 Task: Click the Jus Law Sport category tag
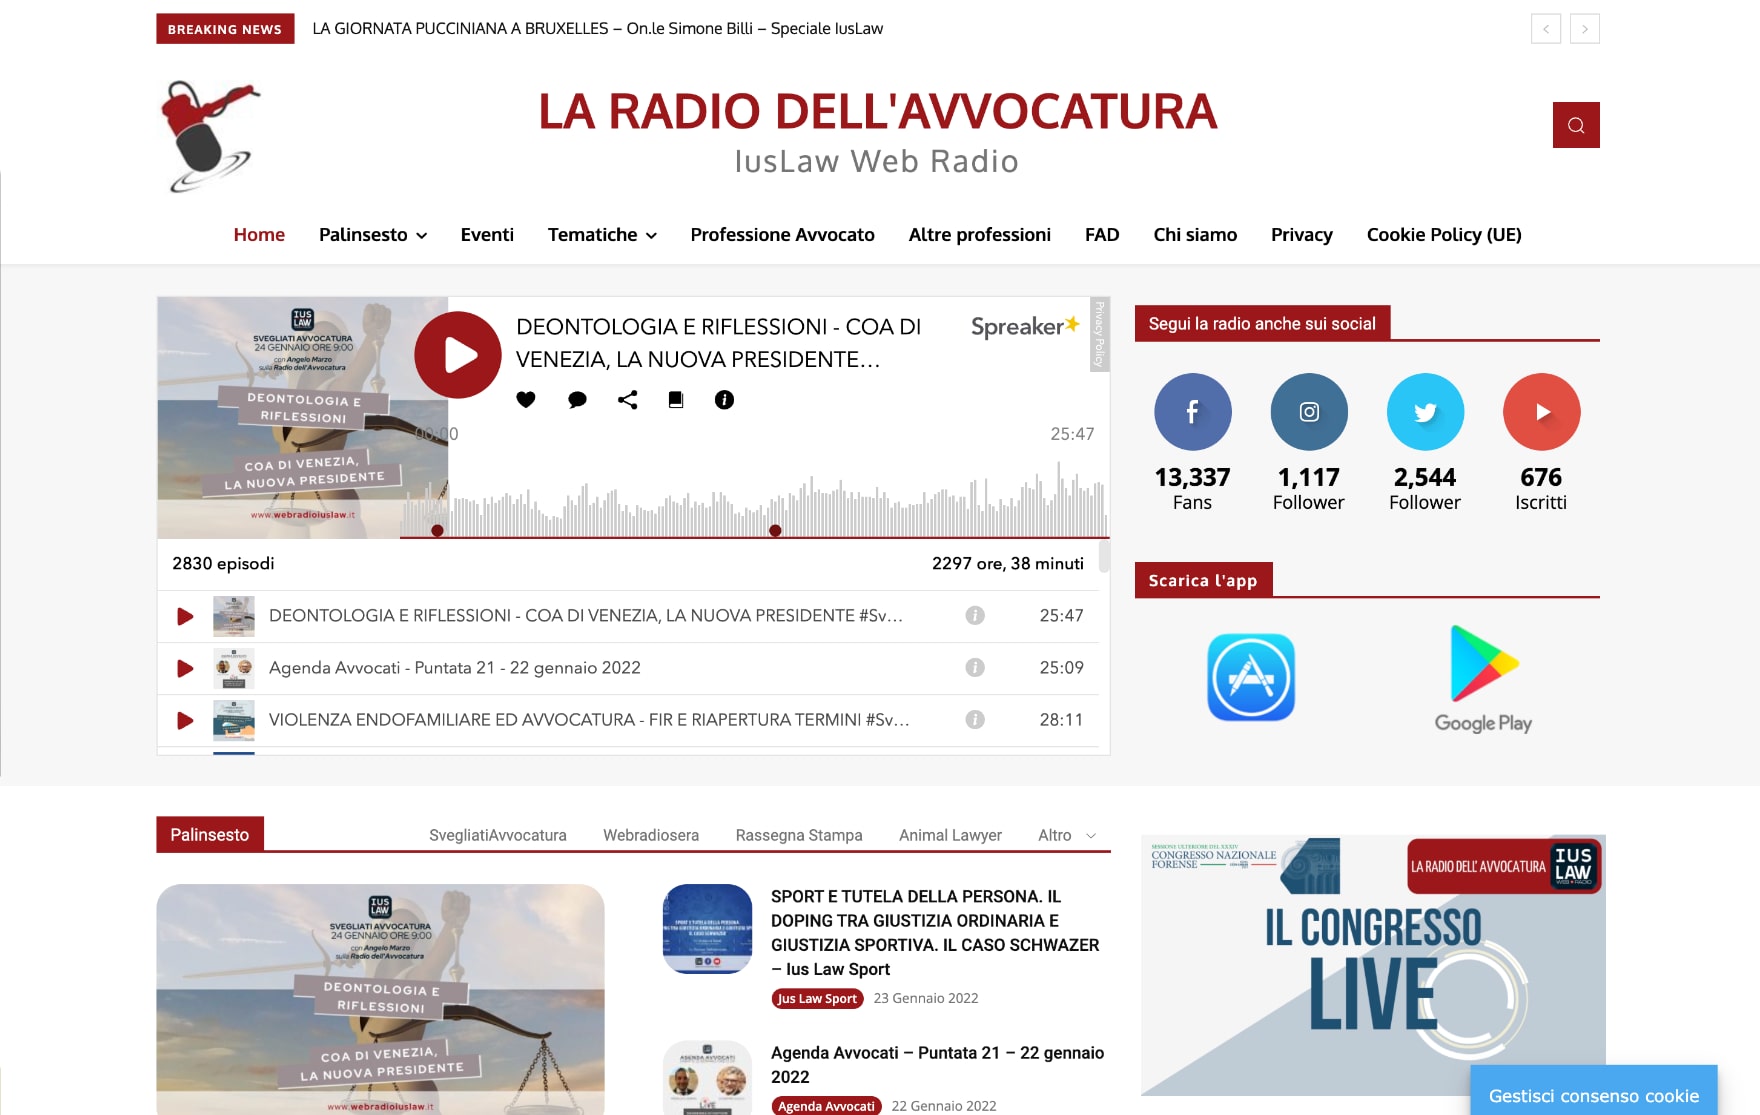[x=817, y=999]
